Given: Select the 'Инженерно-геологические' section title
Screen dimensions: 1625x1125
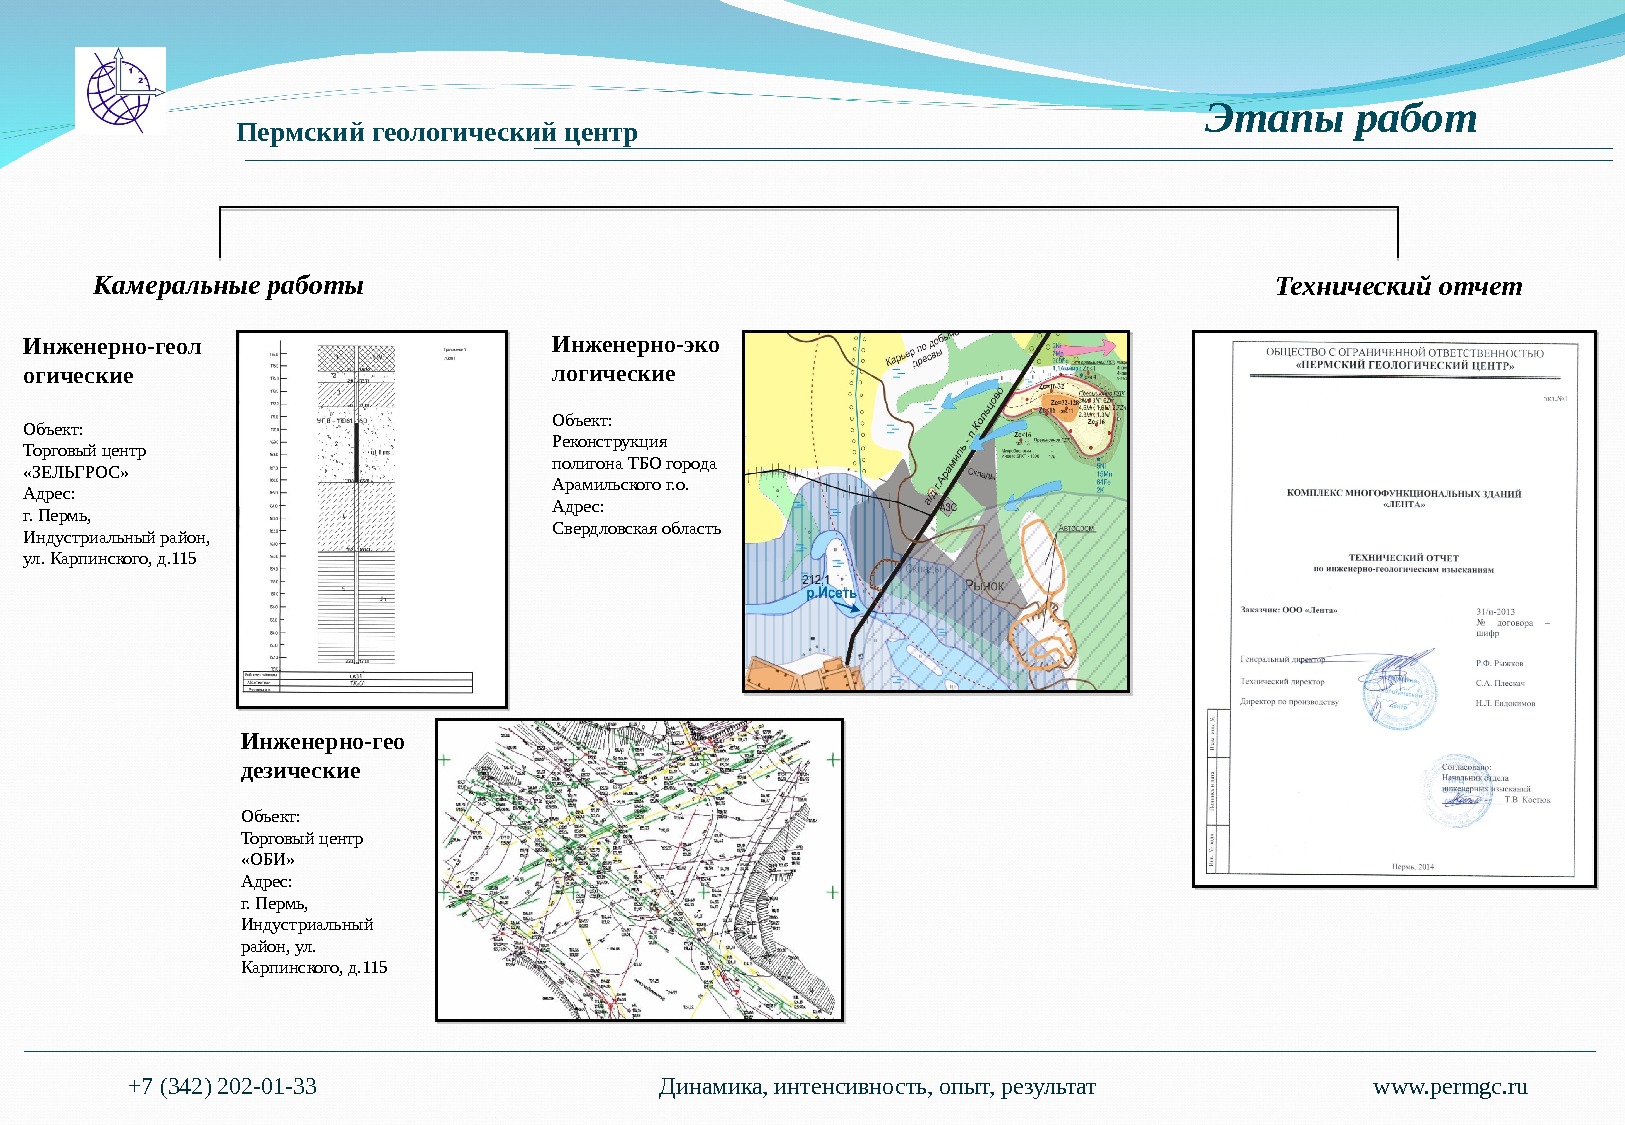Looking at the screenshot, I should 112,361.
